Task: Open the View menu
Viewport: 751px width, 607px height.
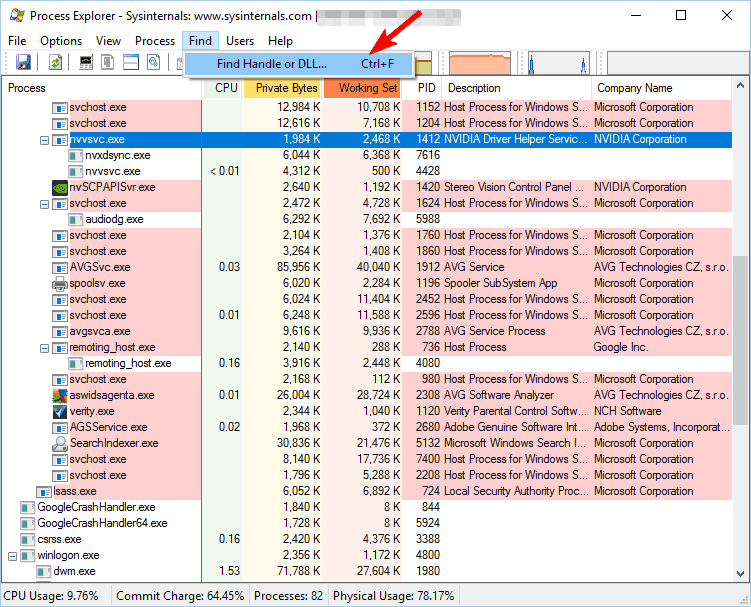Action: pyautogui.click(x=108, y=41)
